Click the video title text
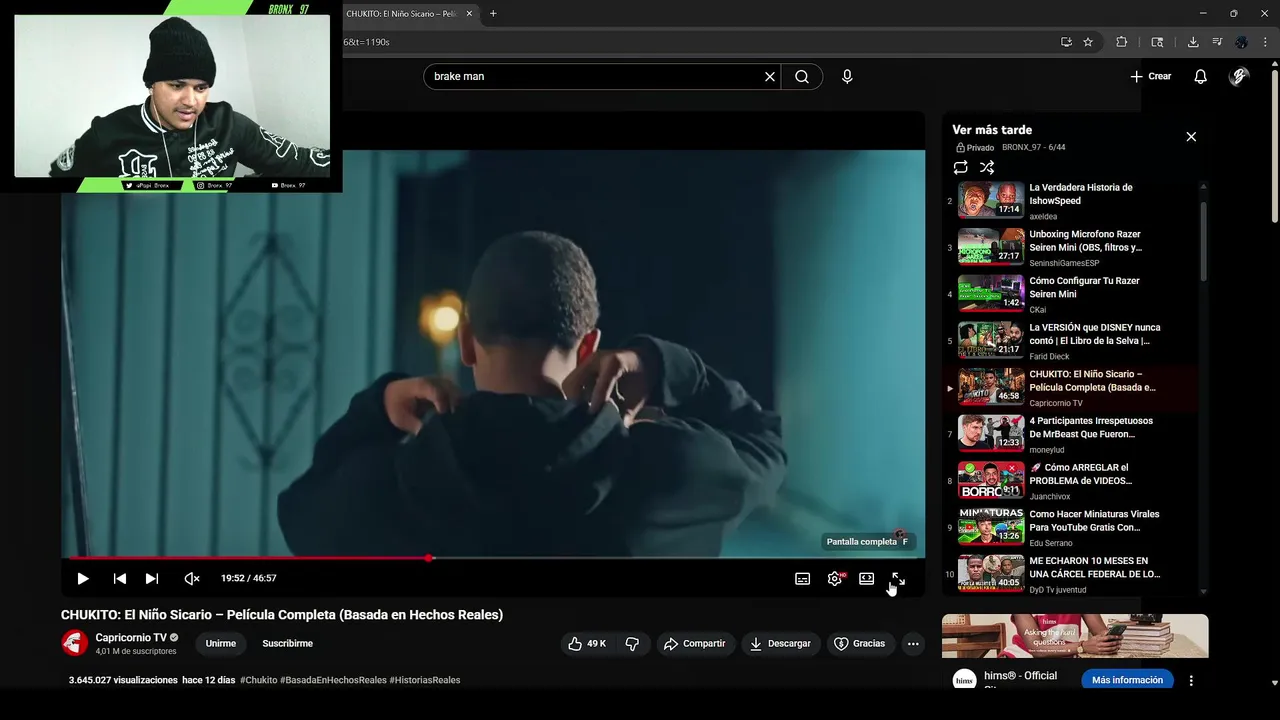Screen dimensions: 1280x720 click(282, 615)
